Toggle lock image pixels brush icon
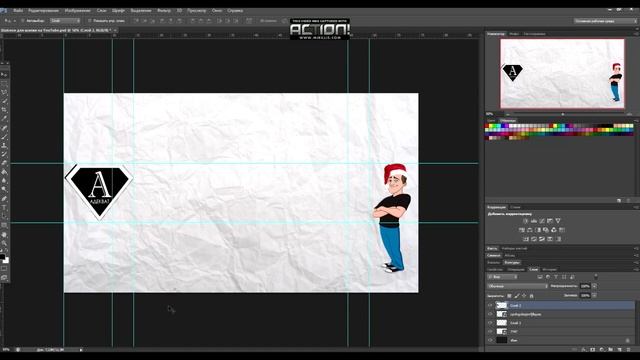This screenshot has width=640, height=360. point(517,296)
